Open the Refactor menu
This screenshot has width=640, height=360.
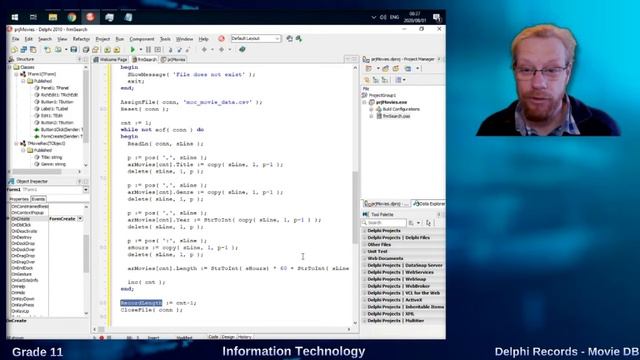pos(81,39)
